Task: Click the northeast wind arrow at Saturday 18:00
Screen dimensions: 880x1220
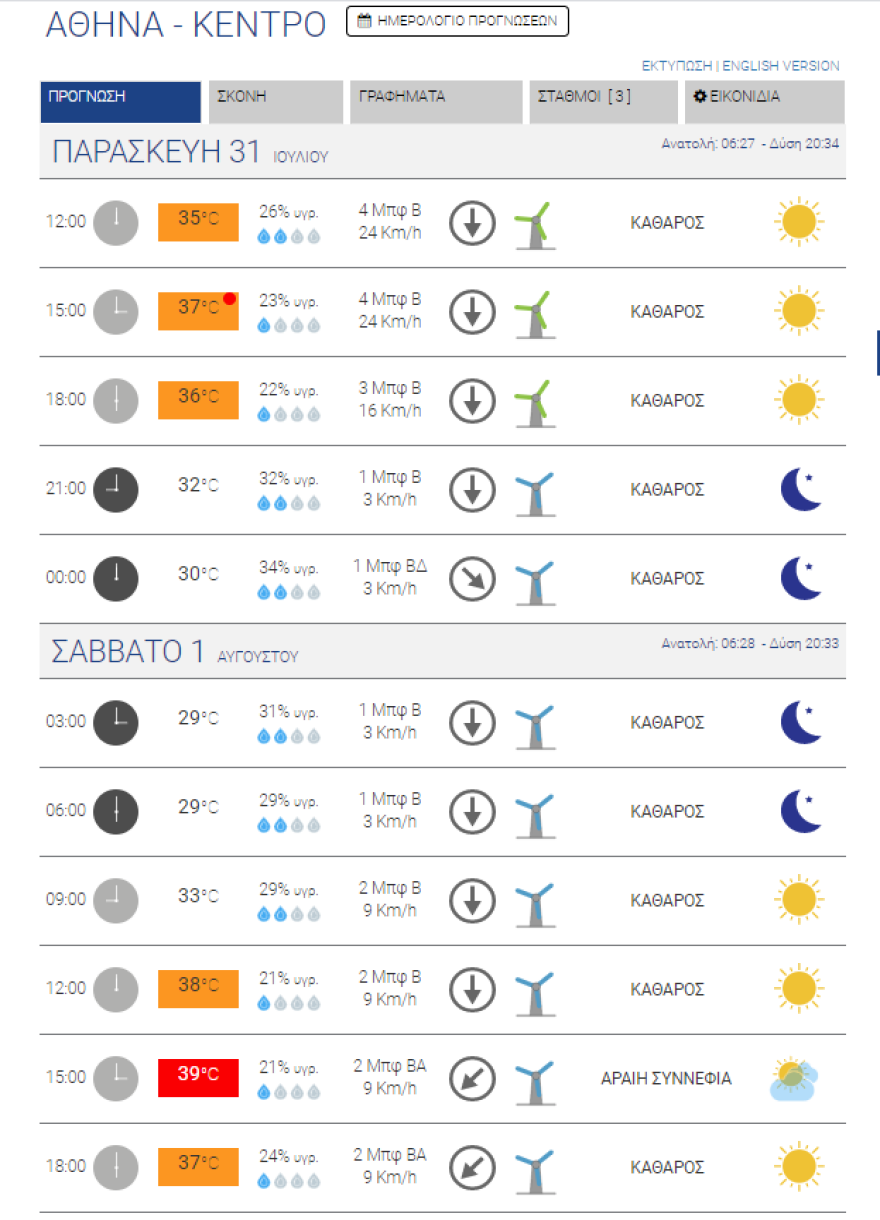Action: [x=472, y=1167]
